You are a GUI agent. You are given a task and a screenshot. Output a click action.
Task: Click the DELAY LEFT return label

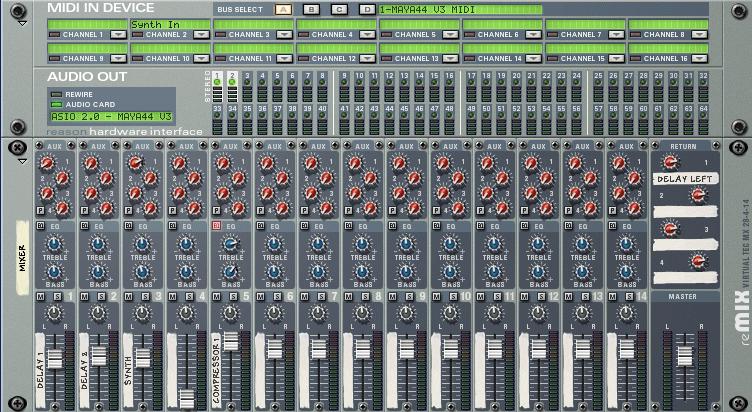point(685,179)
